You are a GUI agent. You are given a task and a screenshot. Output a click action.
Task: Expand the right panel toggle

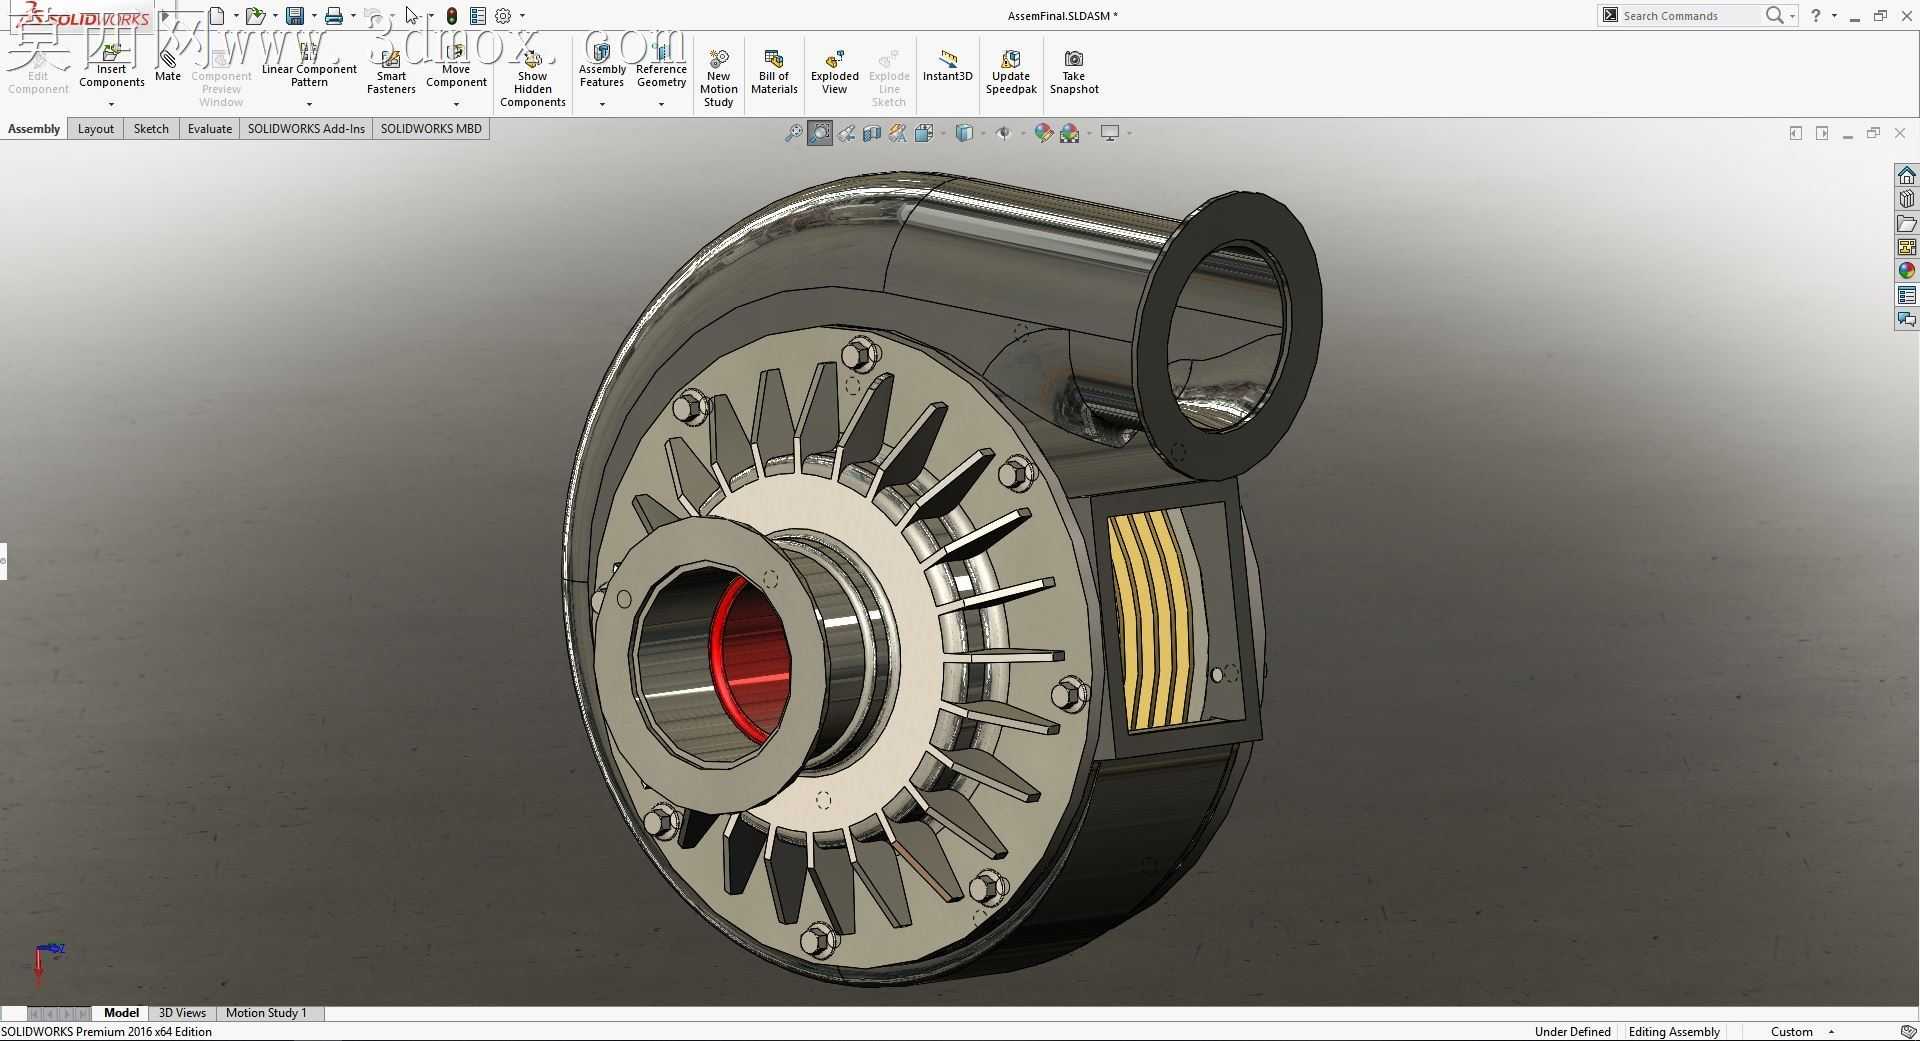[x=1822, y=133]
